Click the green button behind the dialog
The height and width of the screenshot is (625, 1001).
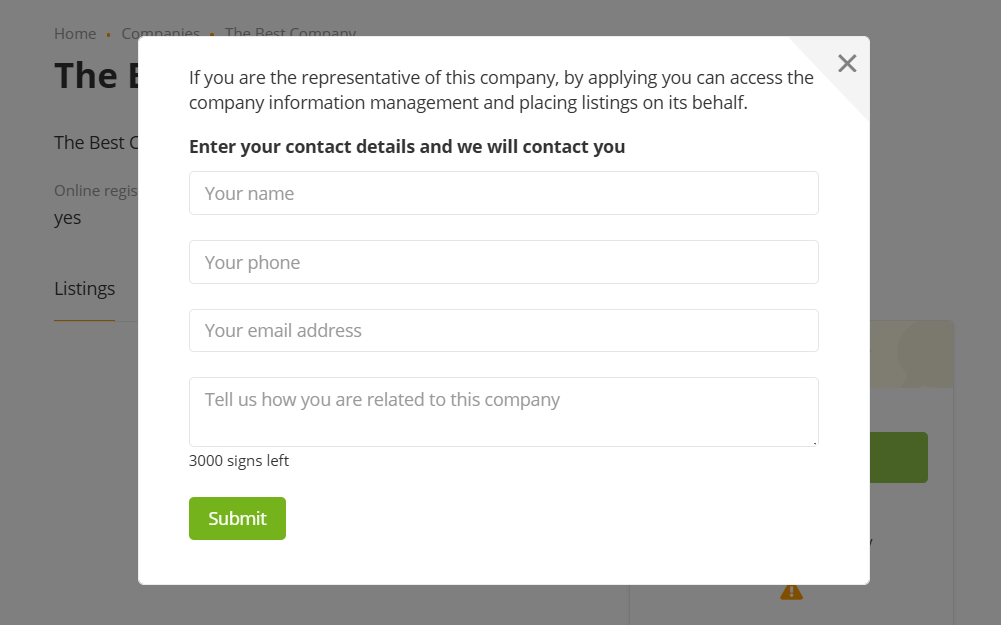(899, 457)
